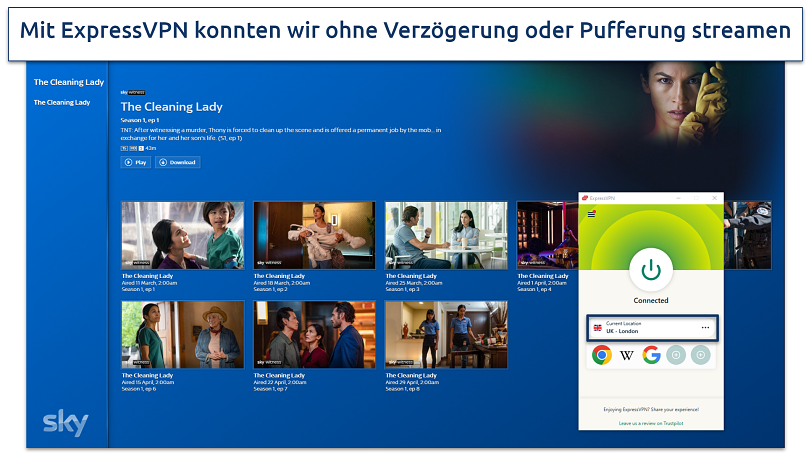
Task: Open location options via three dots
Action: pos(705,328)
